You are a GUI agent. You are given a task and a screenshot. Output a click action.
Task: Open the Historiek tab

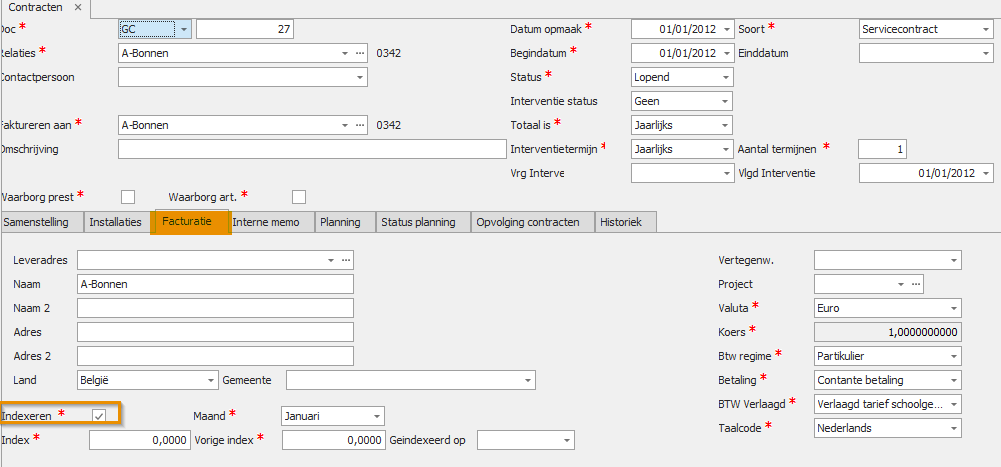tap(618, 223)
